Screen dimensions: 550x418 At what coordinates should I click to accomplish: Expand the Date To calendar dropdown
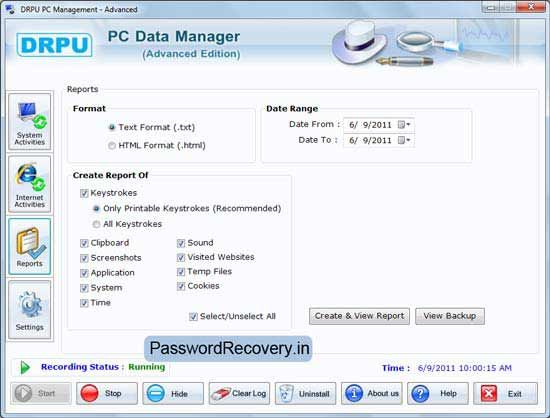point(404,140)
